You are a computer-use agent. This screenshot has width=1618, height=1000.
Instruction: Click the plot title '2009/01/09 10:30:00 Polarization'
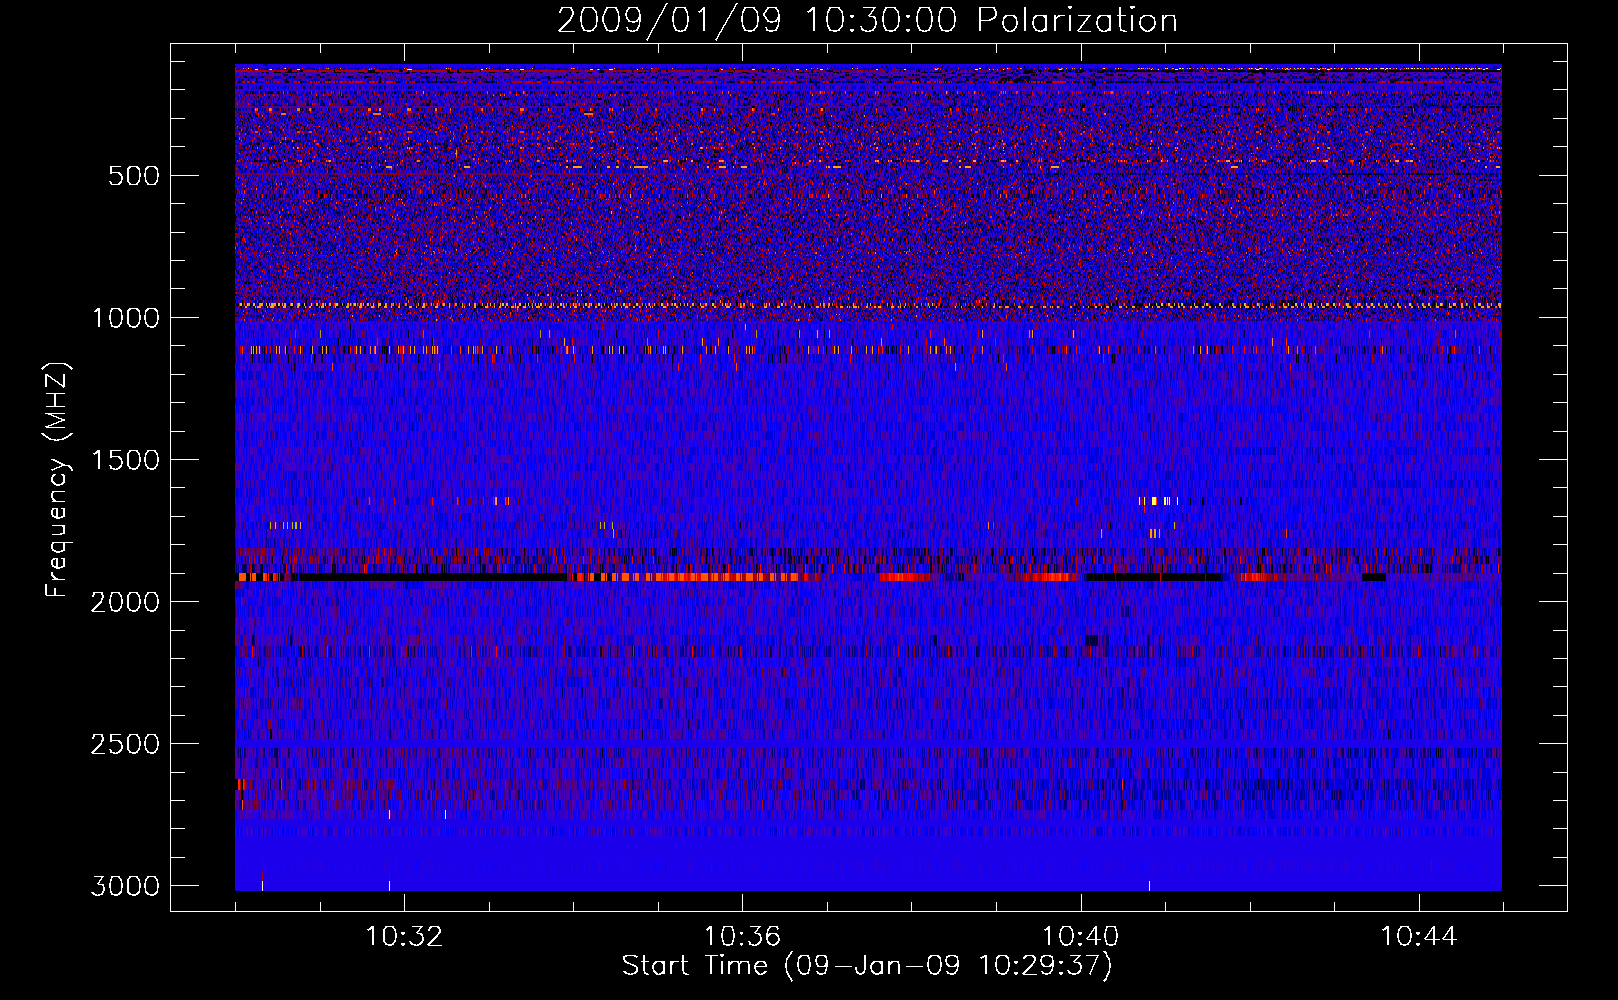(867, 21)
